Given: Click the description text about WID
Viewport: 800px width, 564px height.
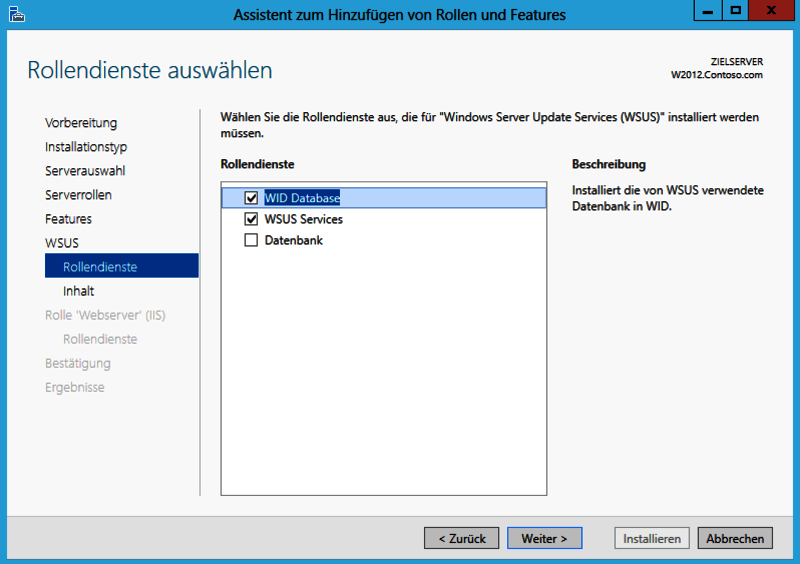Looking at the screenshot, I should point(668,198).
